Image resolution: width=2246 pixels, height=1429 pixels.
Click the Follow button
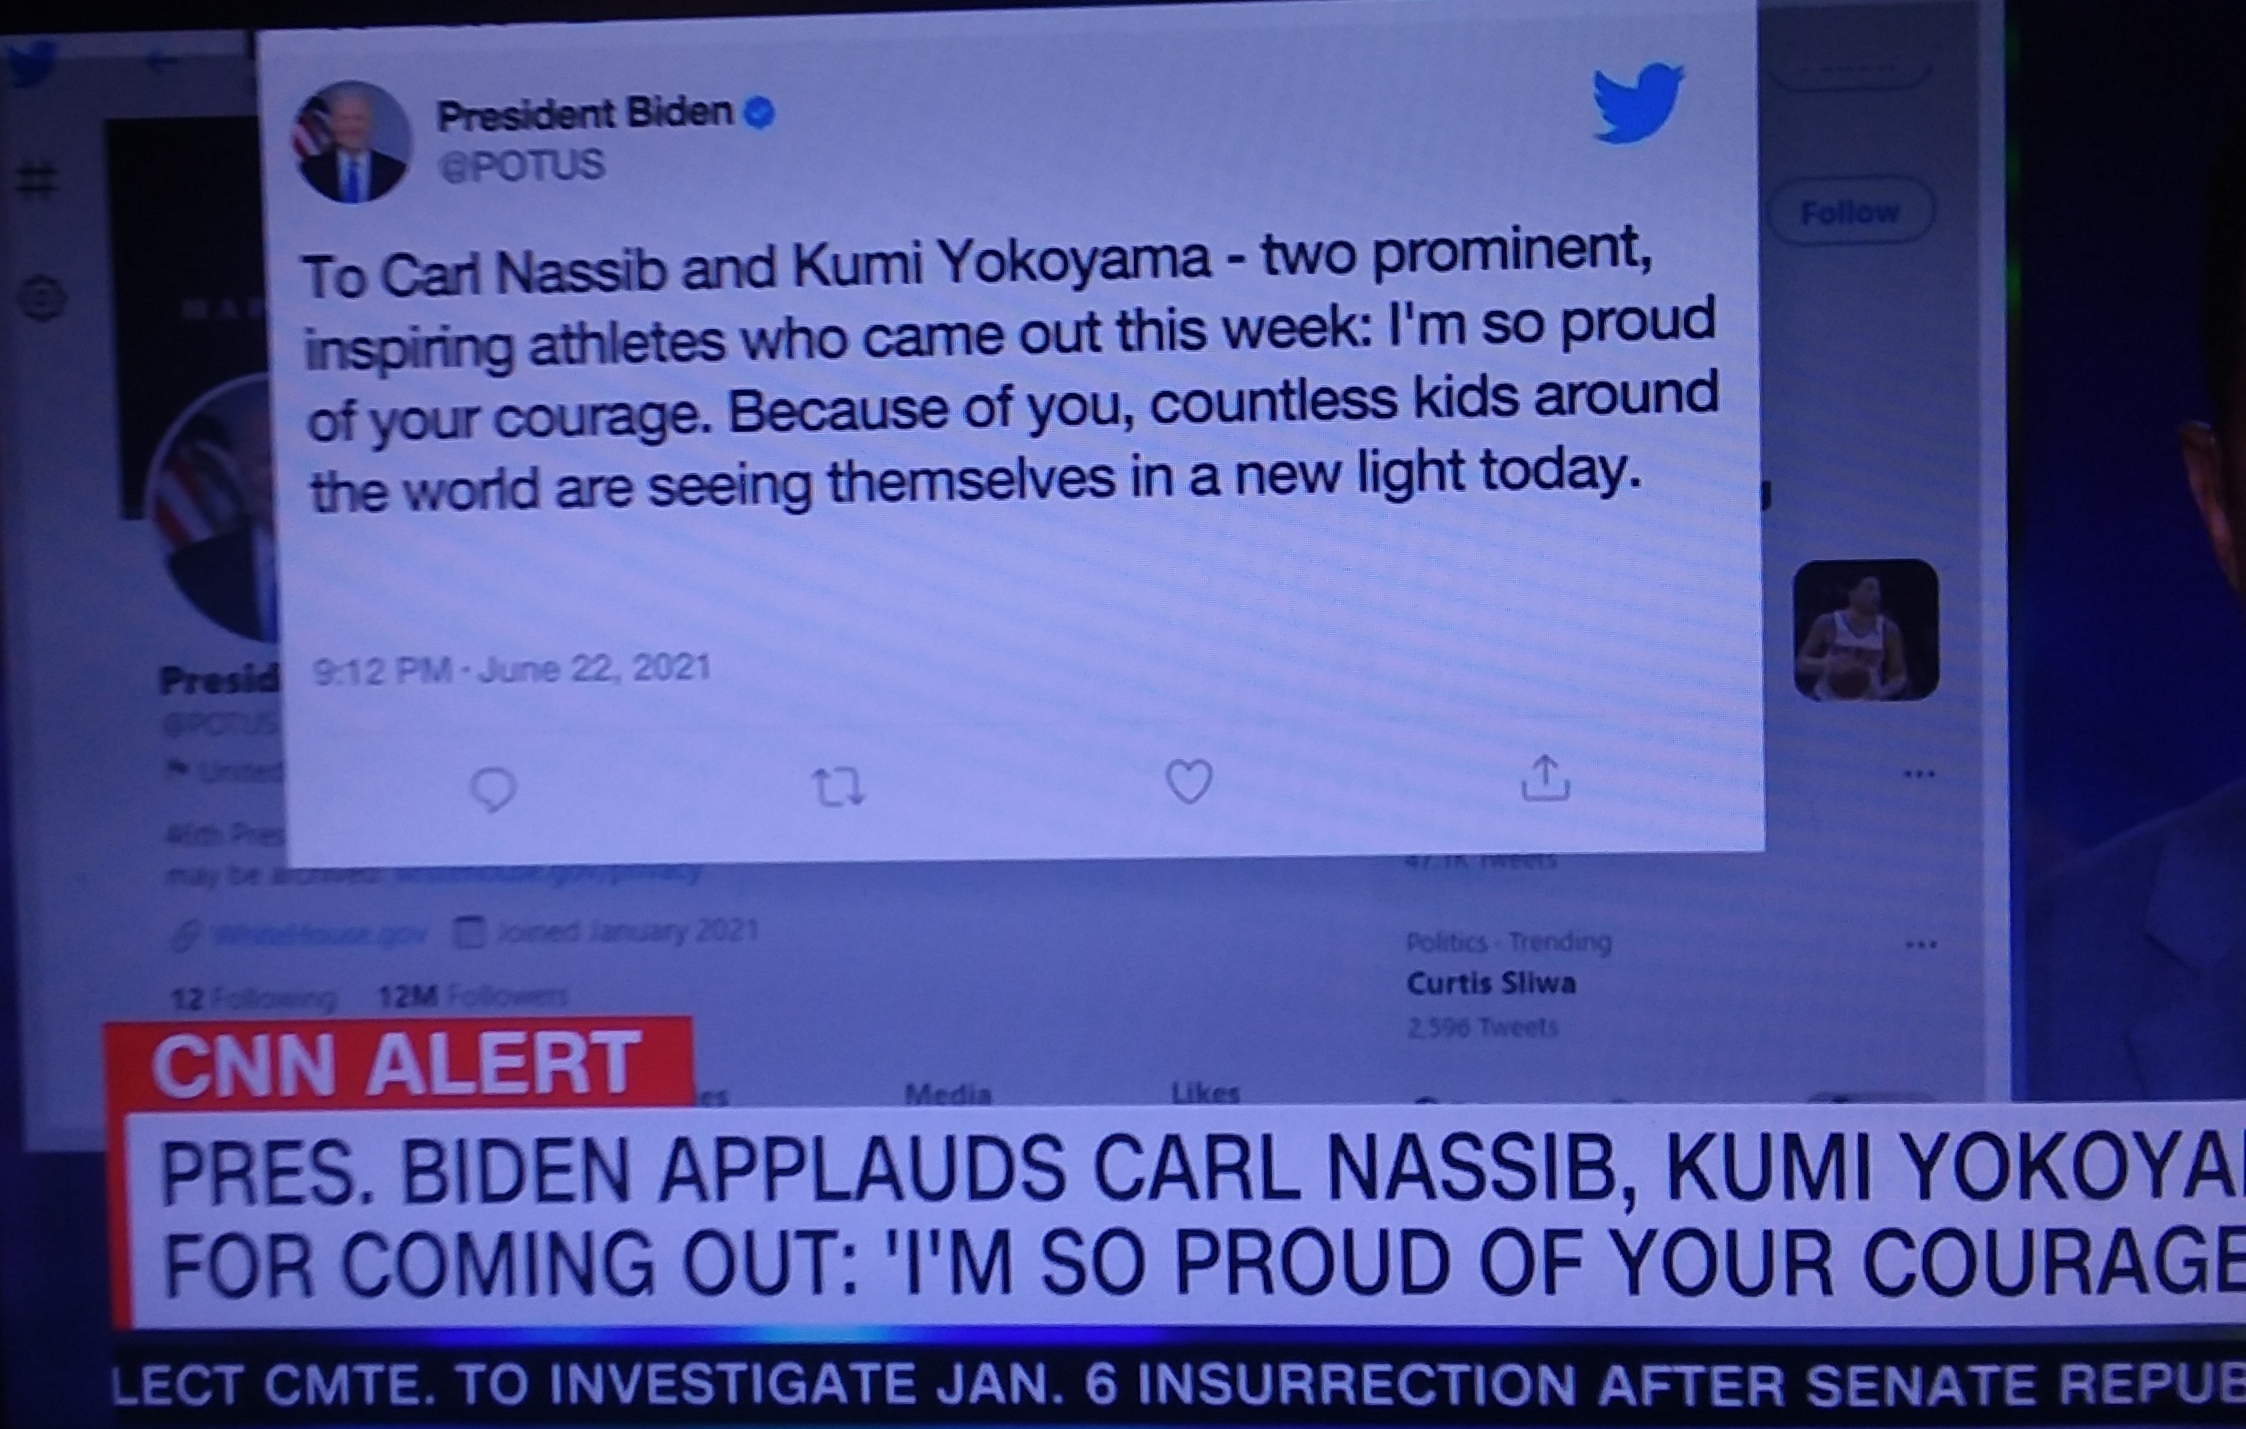pos(1849,212)
